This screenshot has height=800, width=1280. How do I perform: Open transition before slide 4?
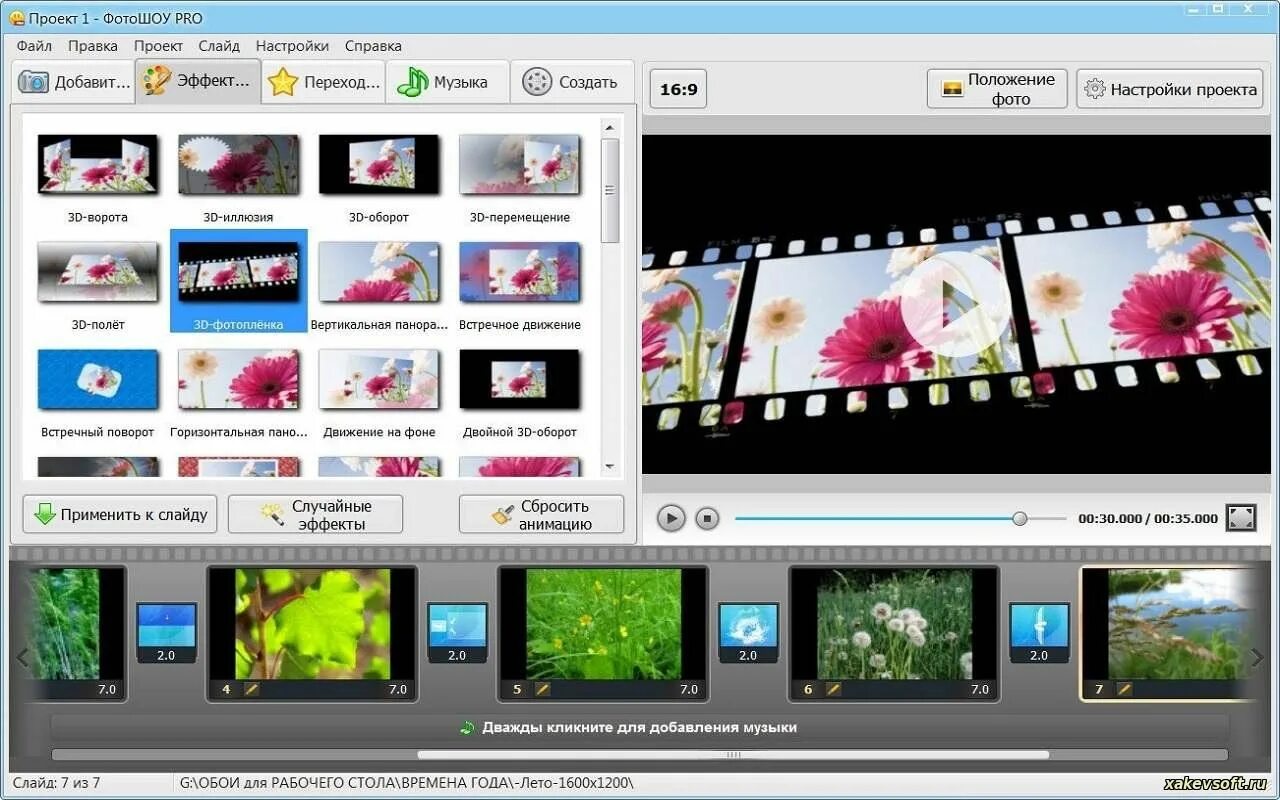tap(166, 632)
